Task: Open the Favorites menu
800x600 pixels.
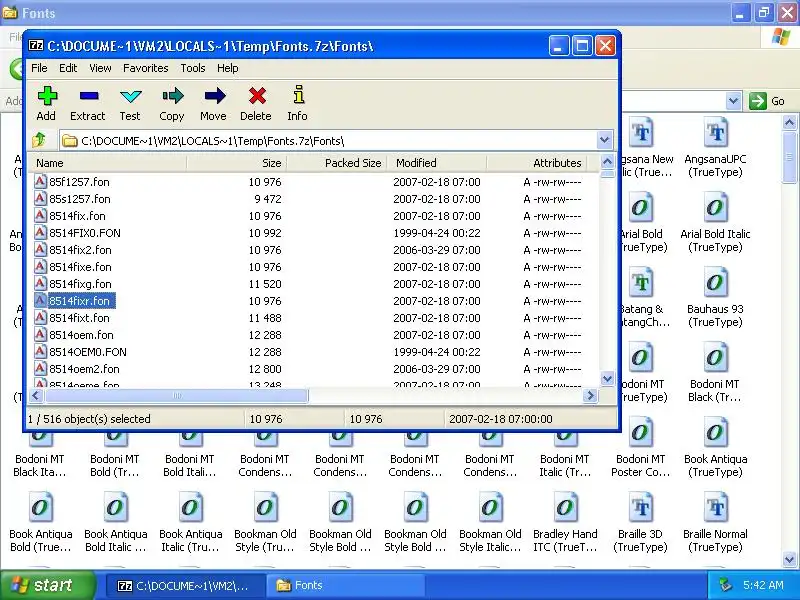Action: (145, 68)
